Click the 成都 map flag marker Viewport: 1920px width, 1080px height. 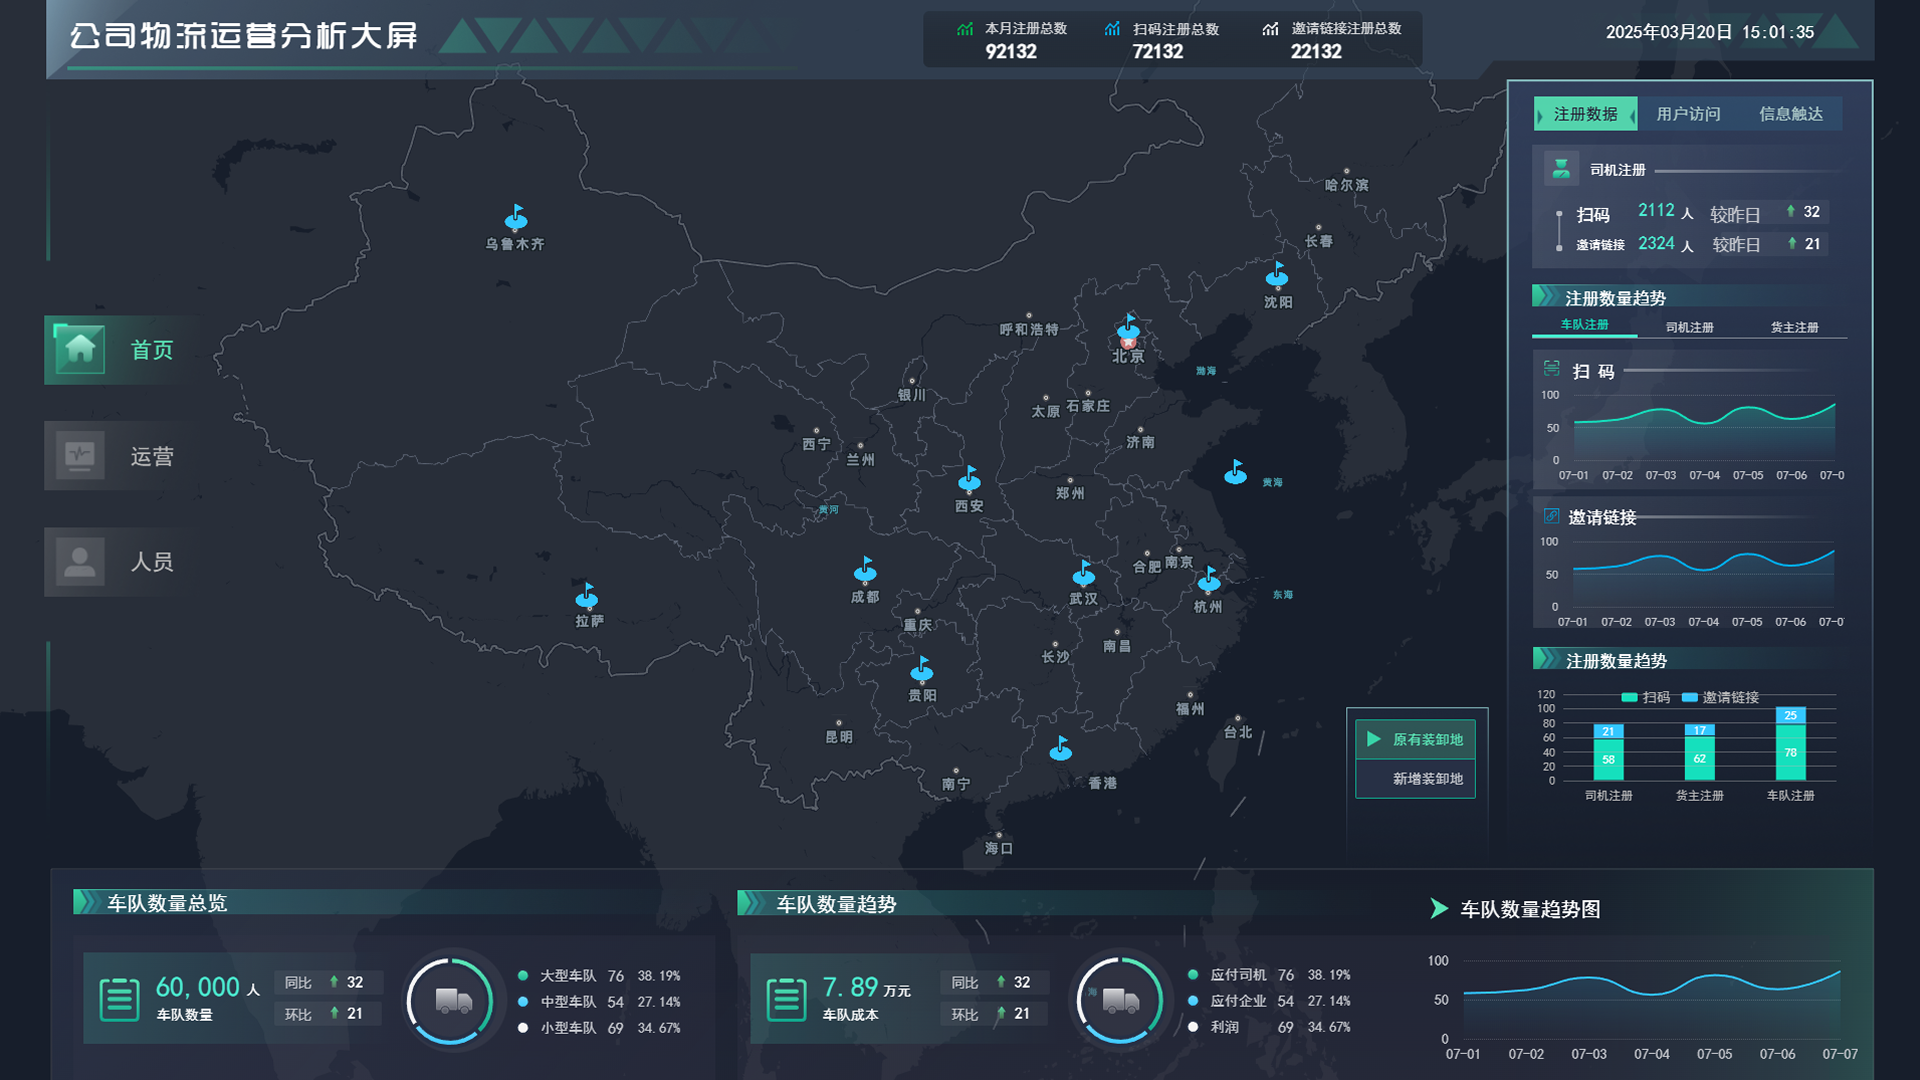[865, 570]
